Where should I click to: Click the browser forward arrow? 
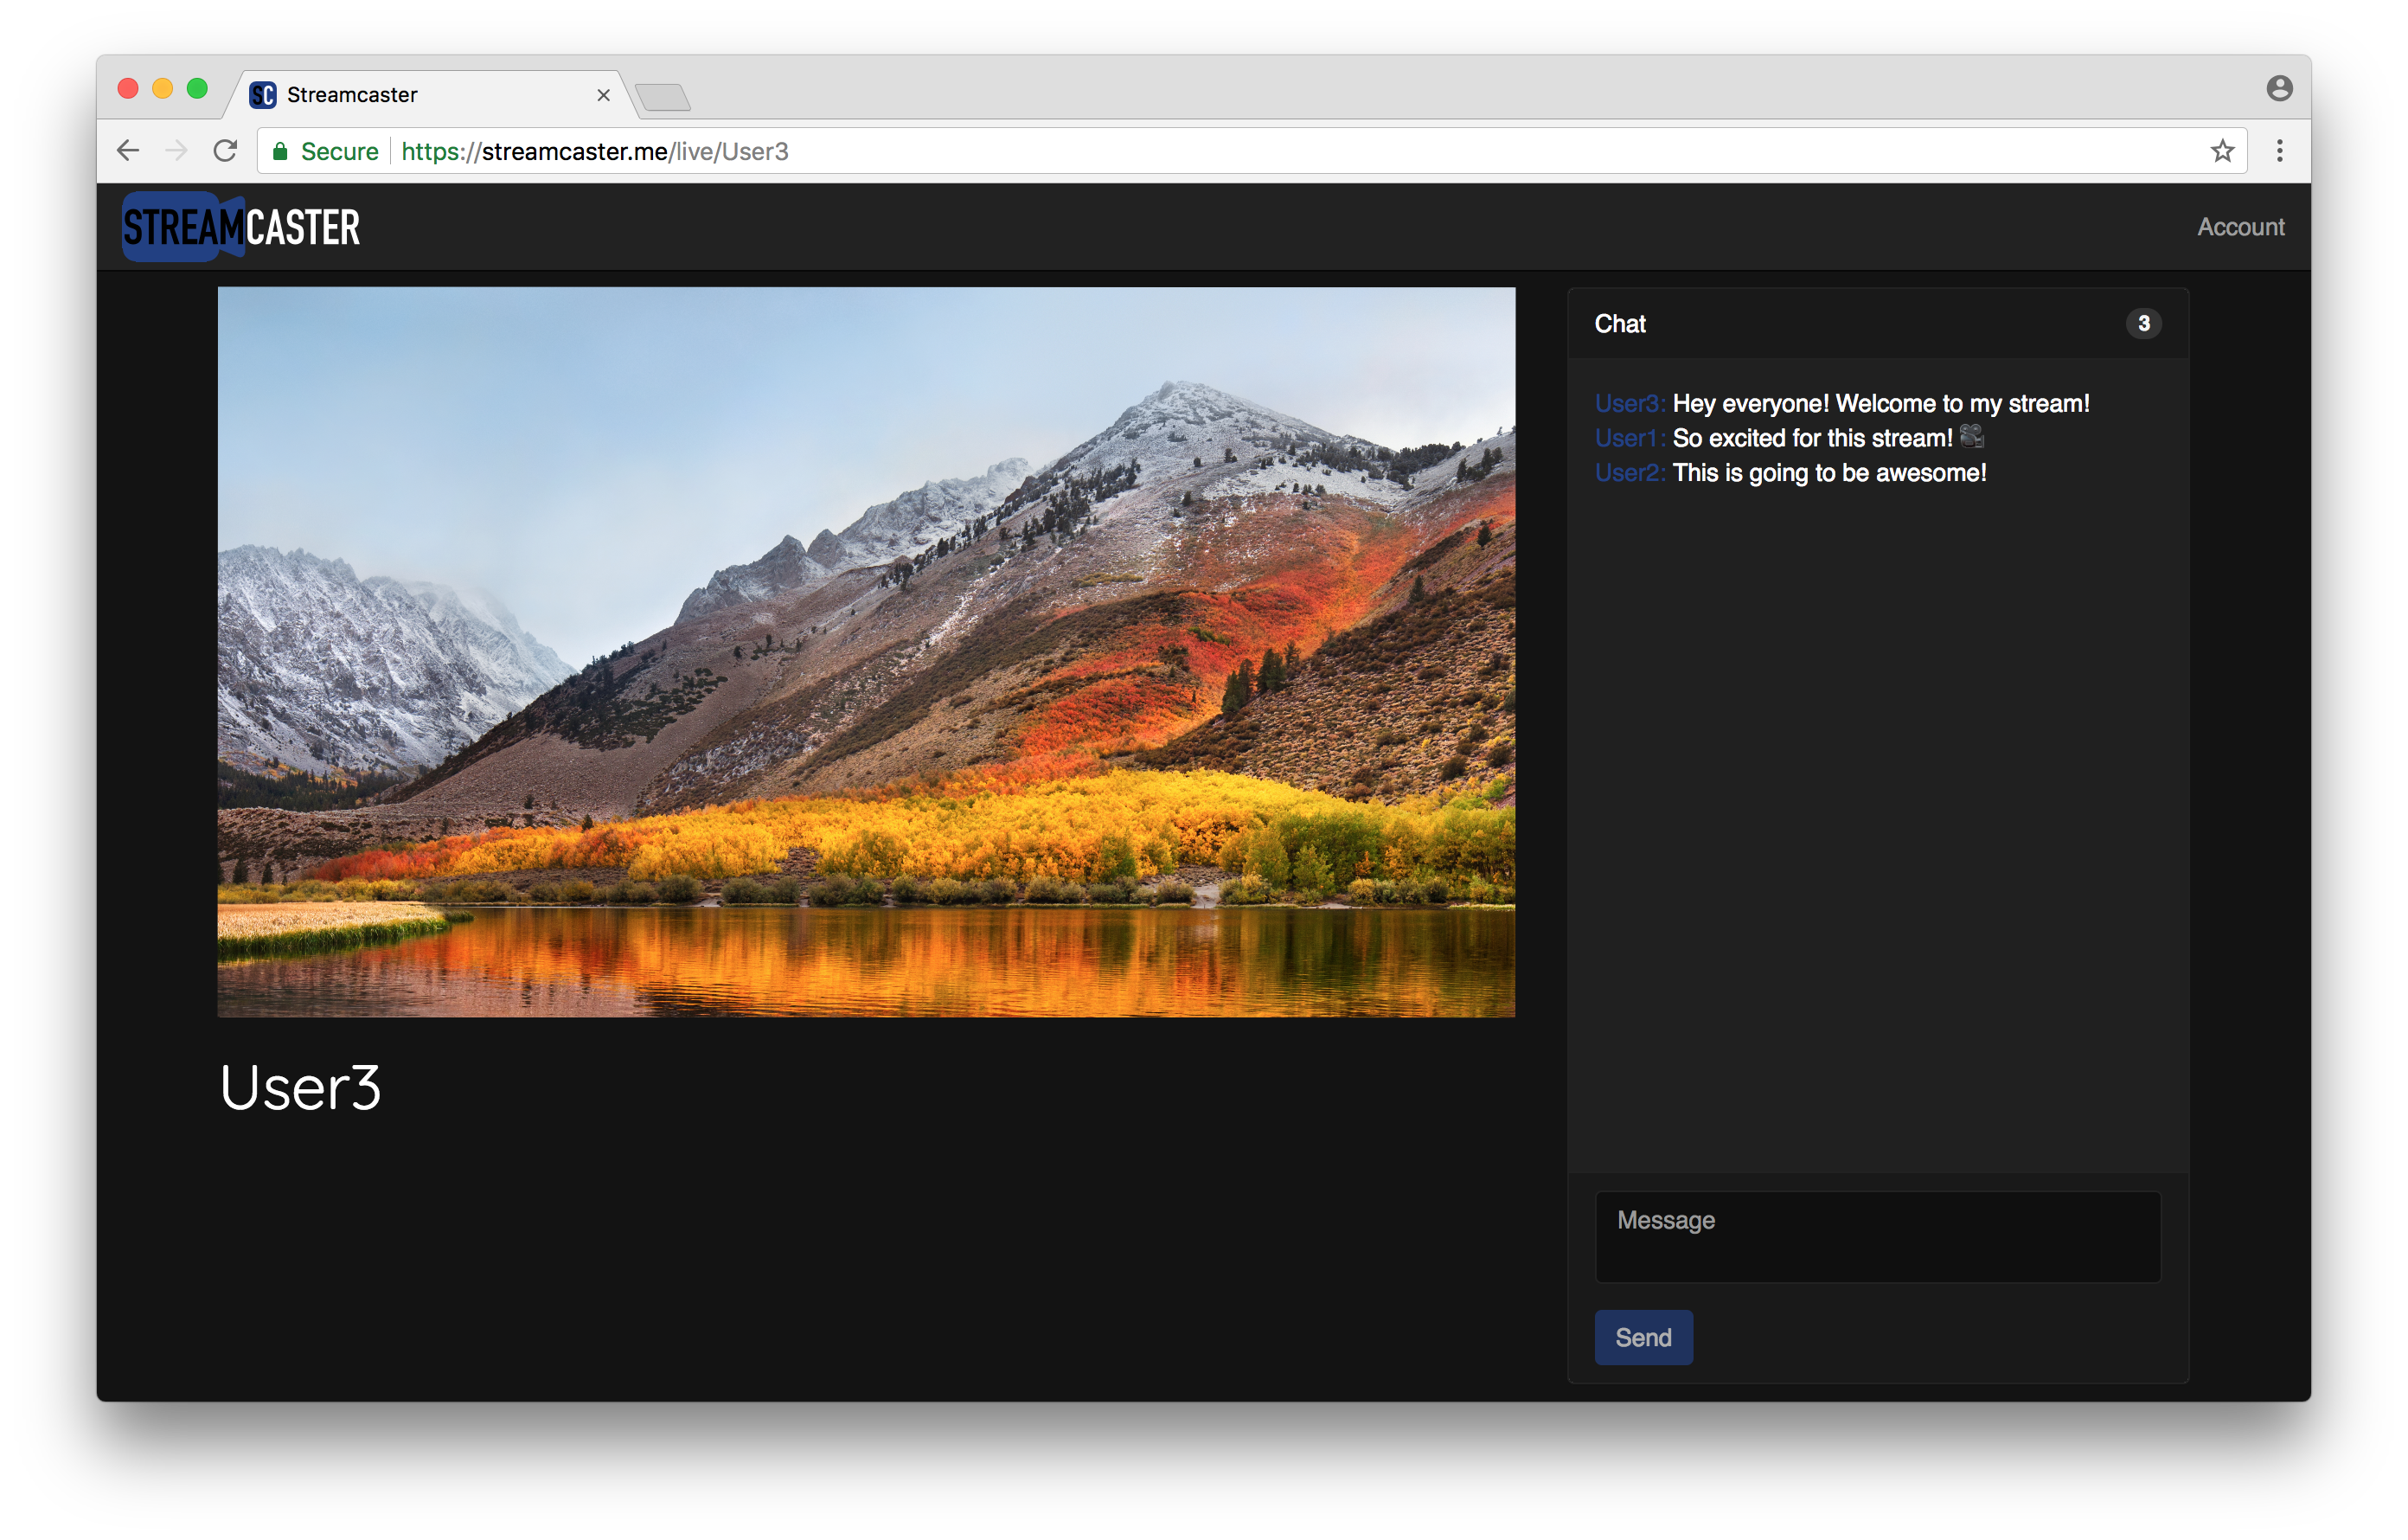pos(176,151)
